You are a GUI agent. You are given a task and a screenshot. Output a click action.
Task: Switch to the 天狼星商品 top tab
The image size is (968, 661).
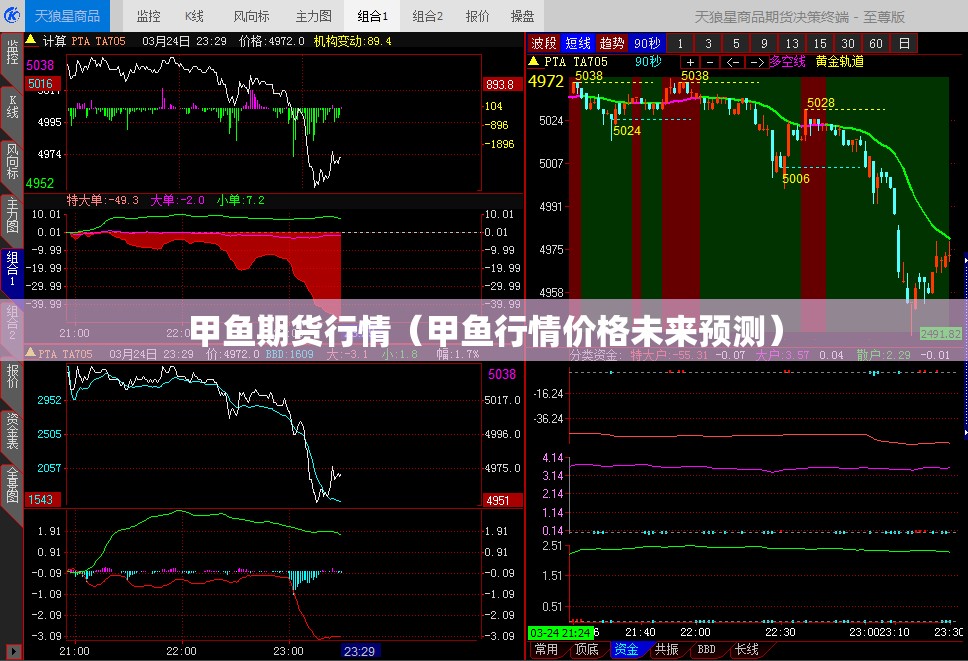pos(67,16)
